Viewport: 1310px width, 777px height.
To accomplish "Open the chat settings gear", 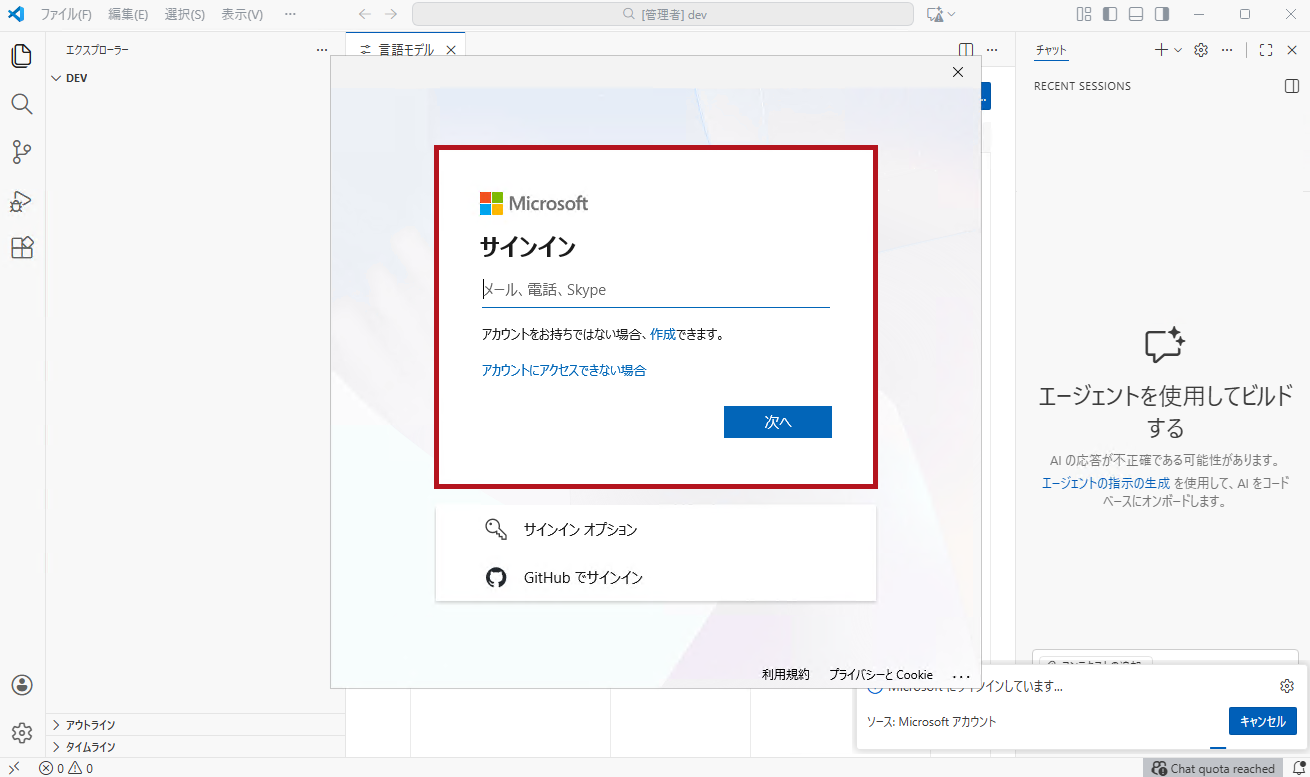I will [1200, 49].
